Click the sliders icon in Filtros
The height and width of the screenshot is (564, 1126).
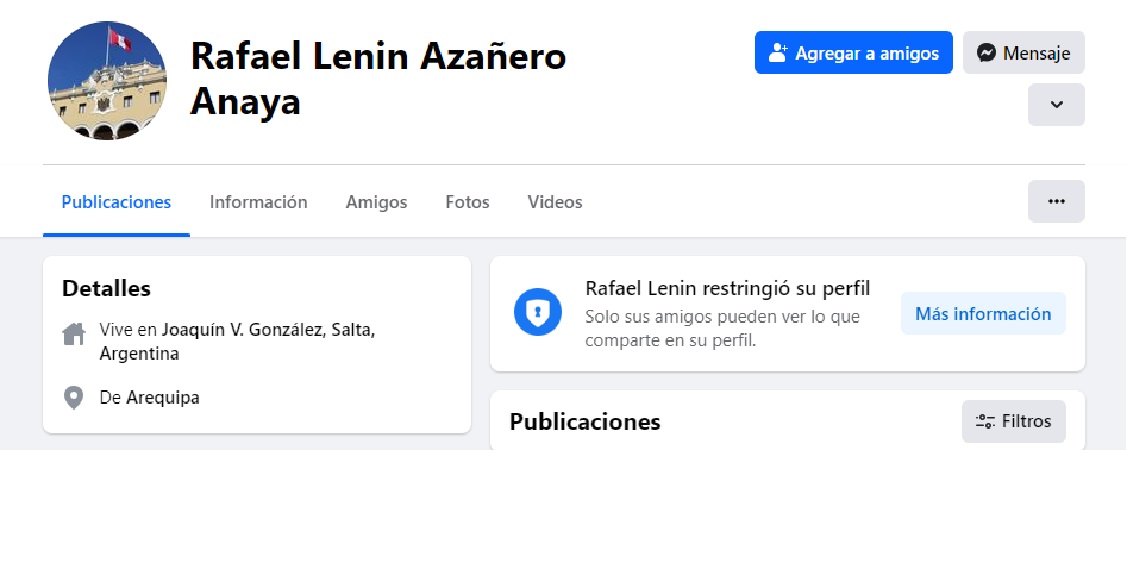click(985, 421)
